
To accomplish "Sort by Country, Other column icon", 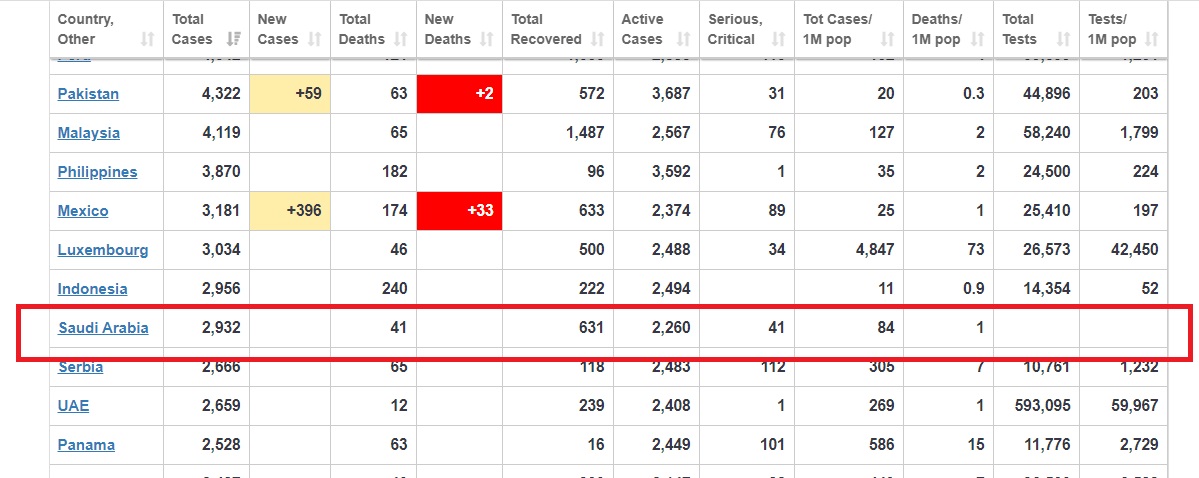I will pos(149,39).
